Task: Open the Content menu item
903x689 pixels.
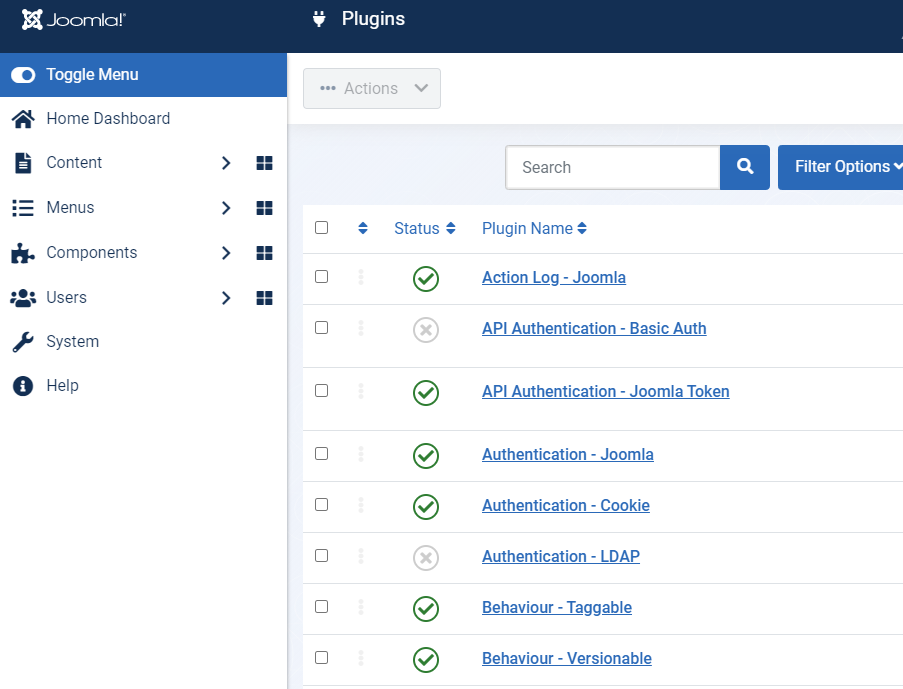Action: point(74,162)
